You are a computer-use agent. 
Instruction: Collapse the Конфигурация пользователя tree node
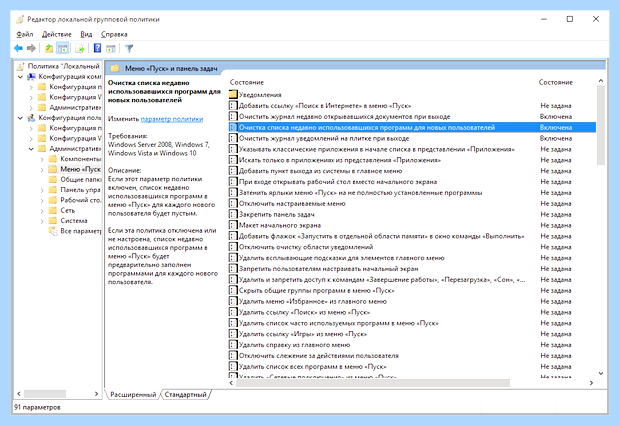(x=20, y=117)
